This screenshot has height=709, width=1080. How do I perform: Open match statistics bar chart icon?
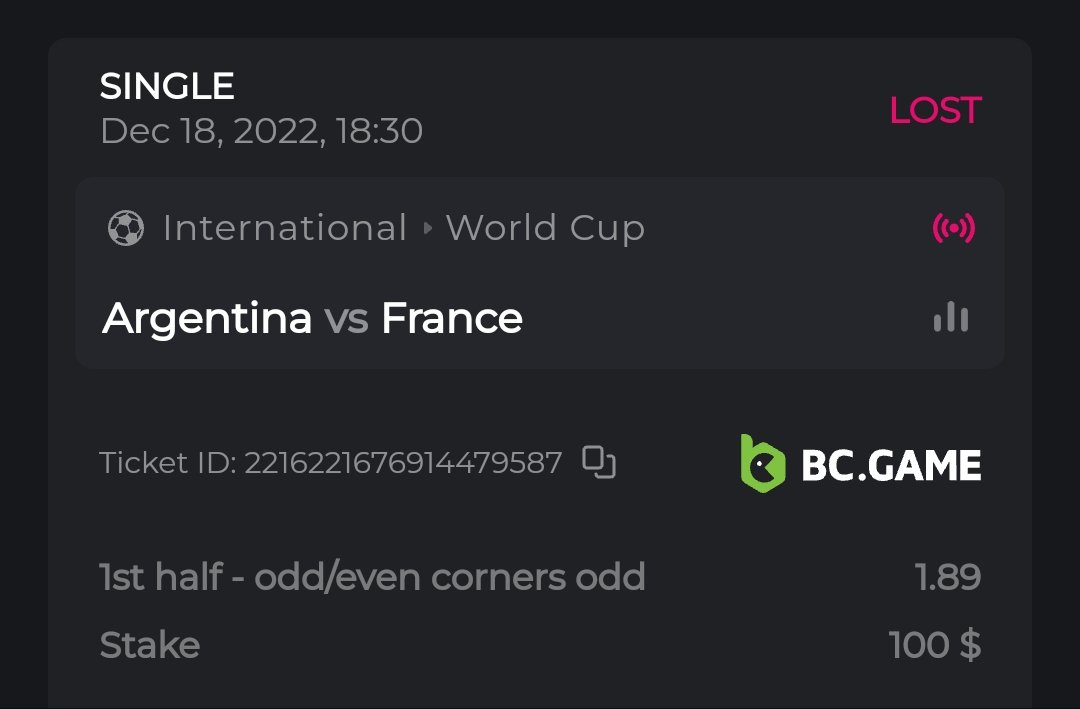click(950, 318)
